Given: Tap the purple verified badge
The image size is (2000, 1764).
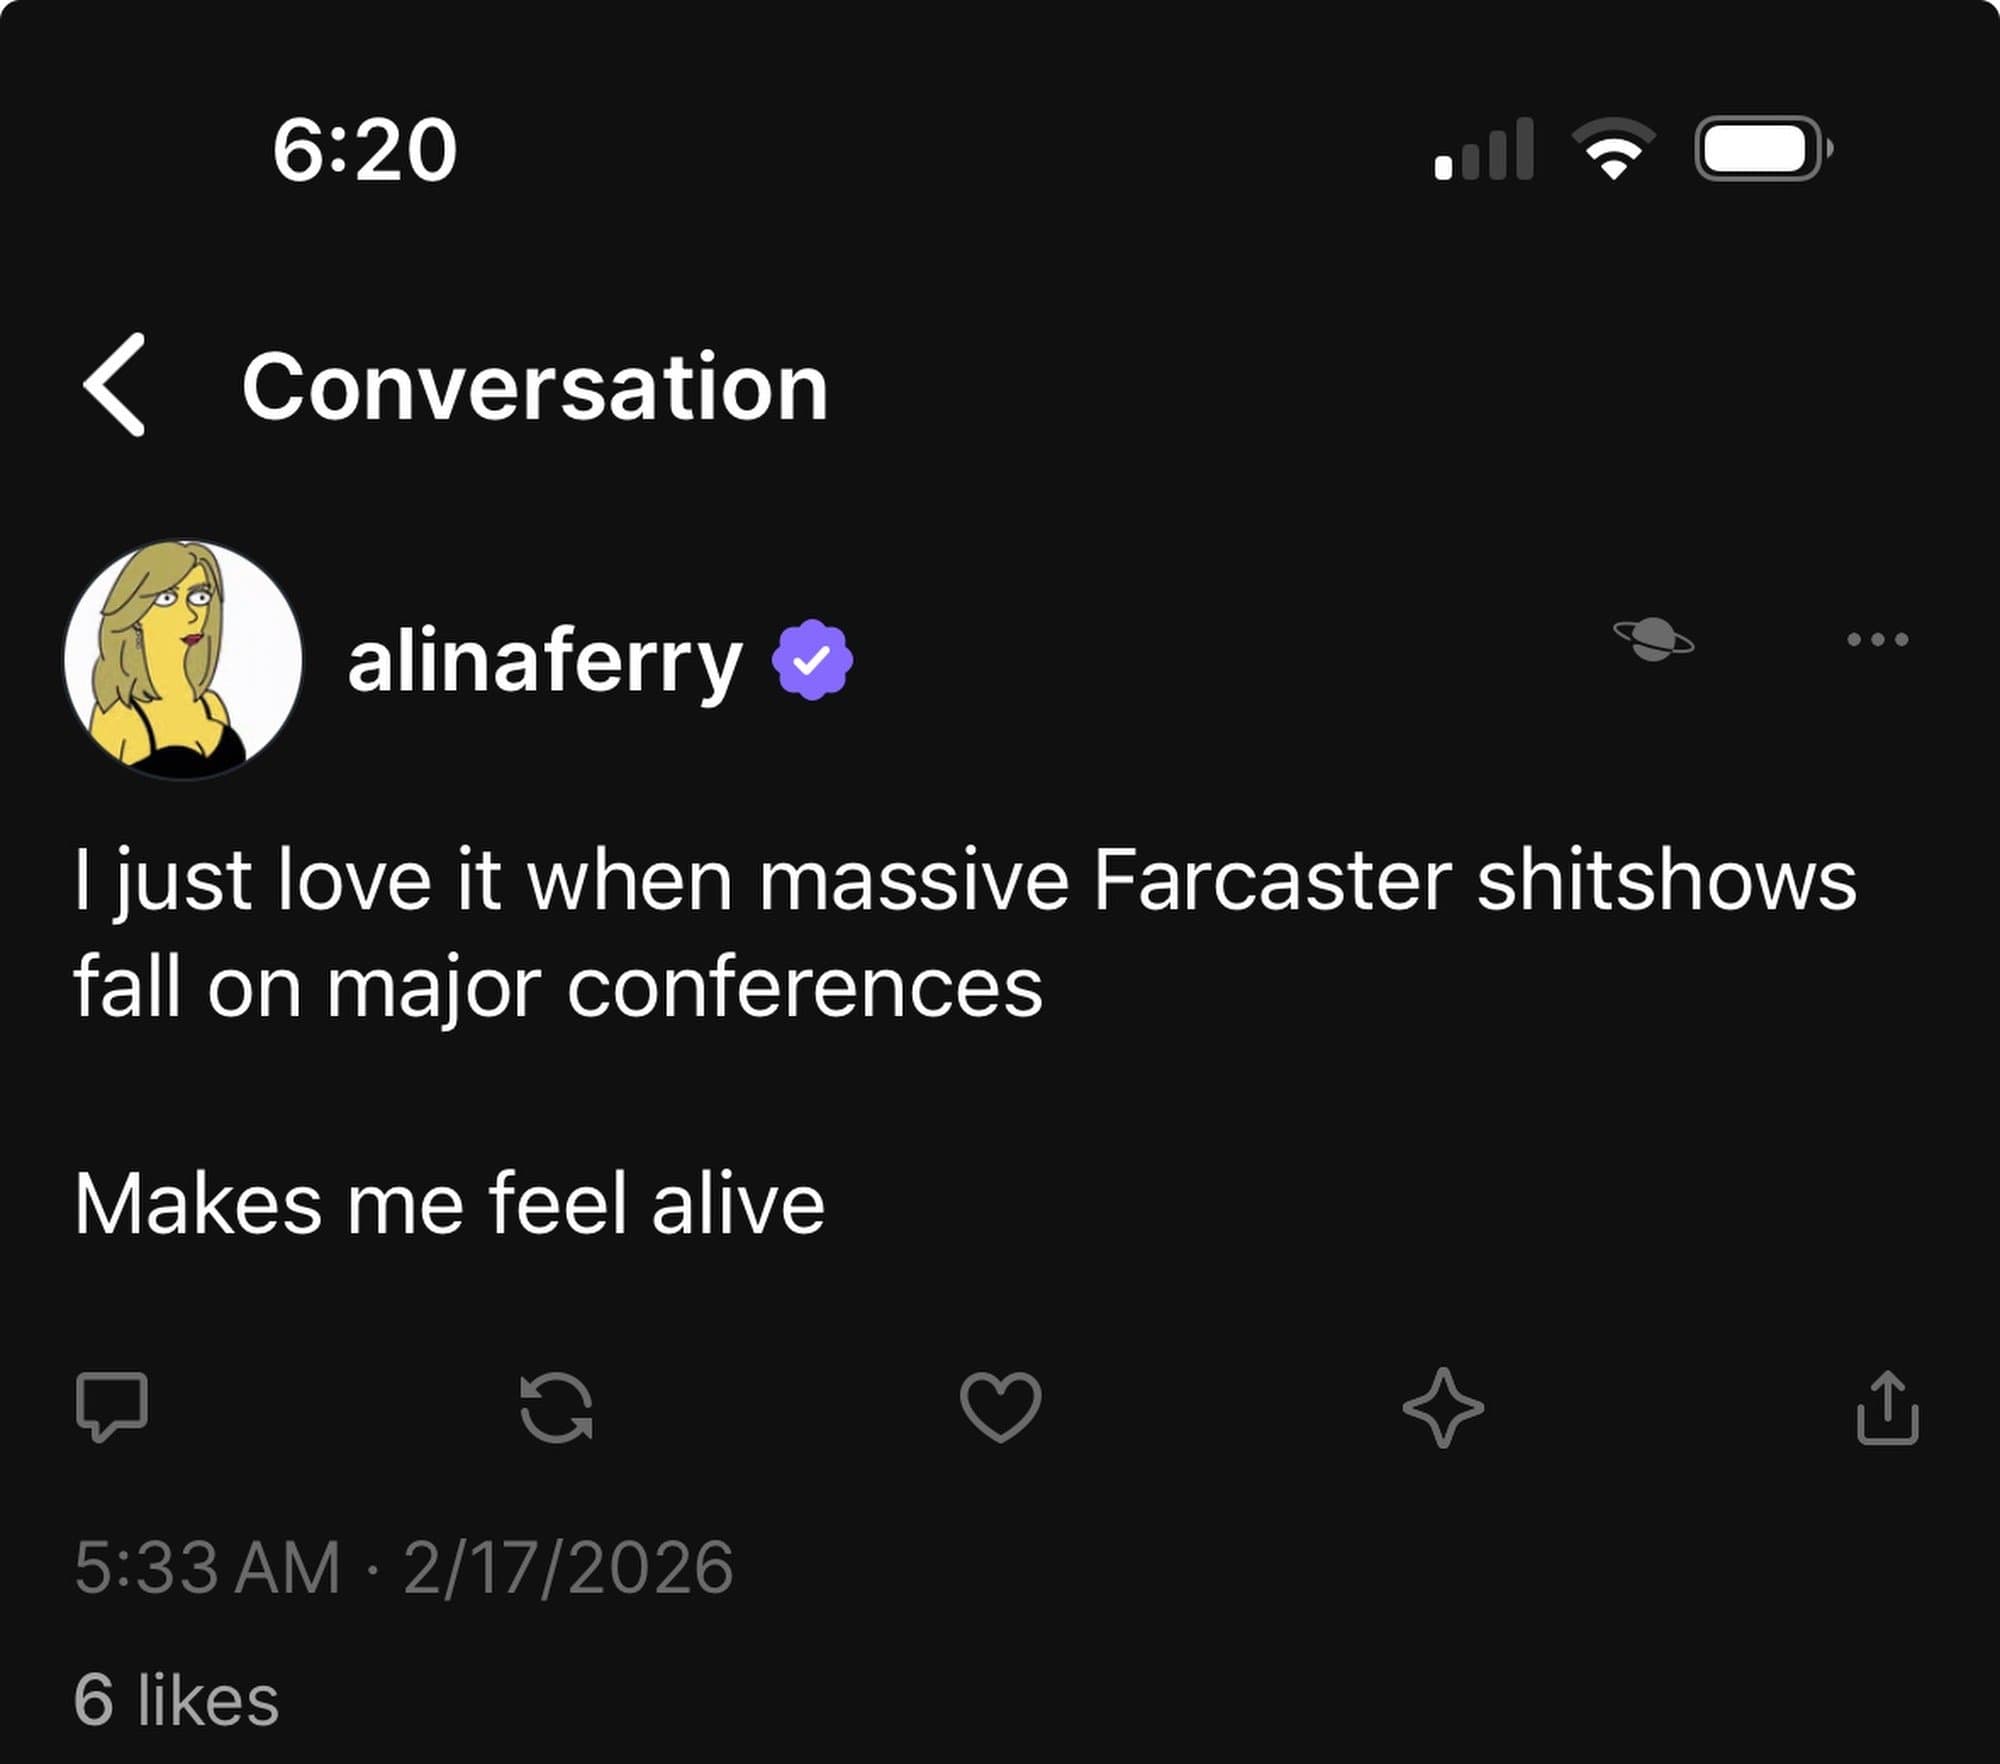Looking at the screenshot, I should tap(812, 660).
